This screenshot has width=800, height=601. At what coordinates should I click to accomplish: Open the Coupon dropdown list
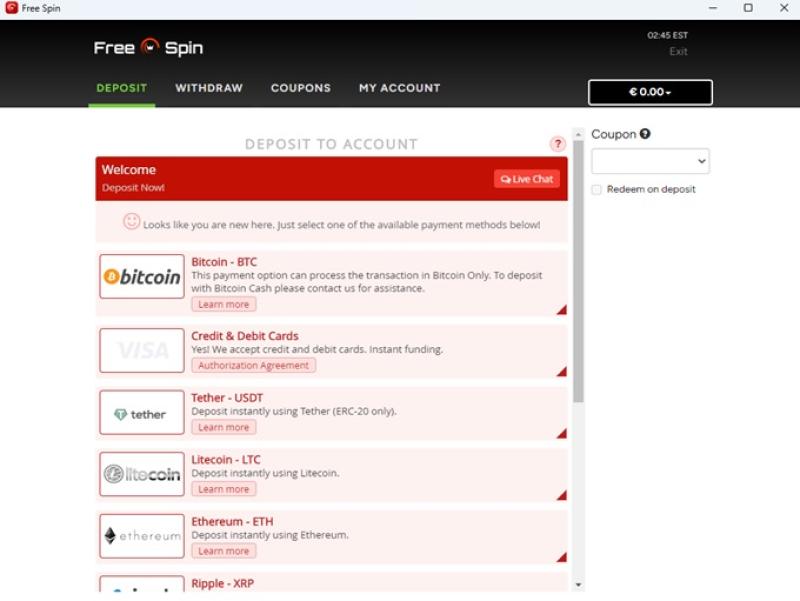[x=650, y=161]
